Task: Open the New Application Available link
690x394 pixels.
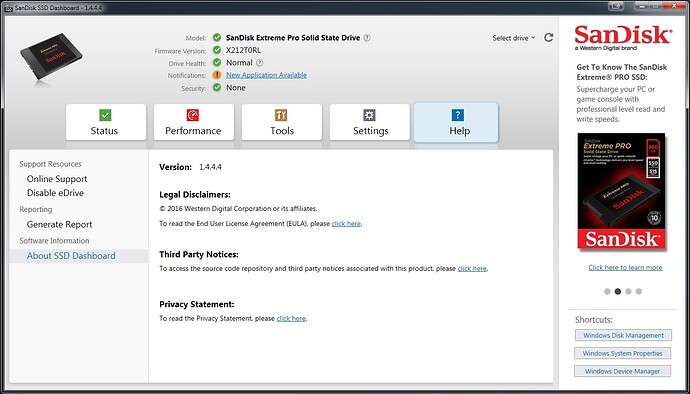Action: click(x=266, y=75)
